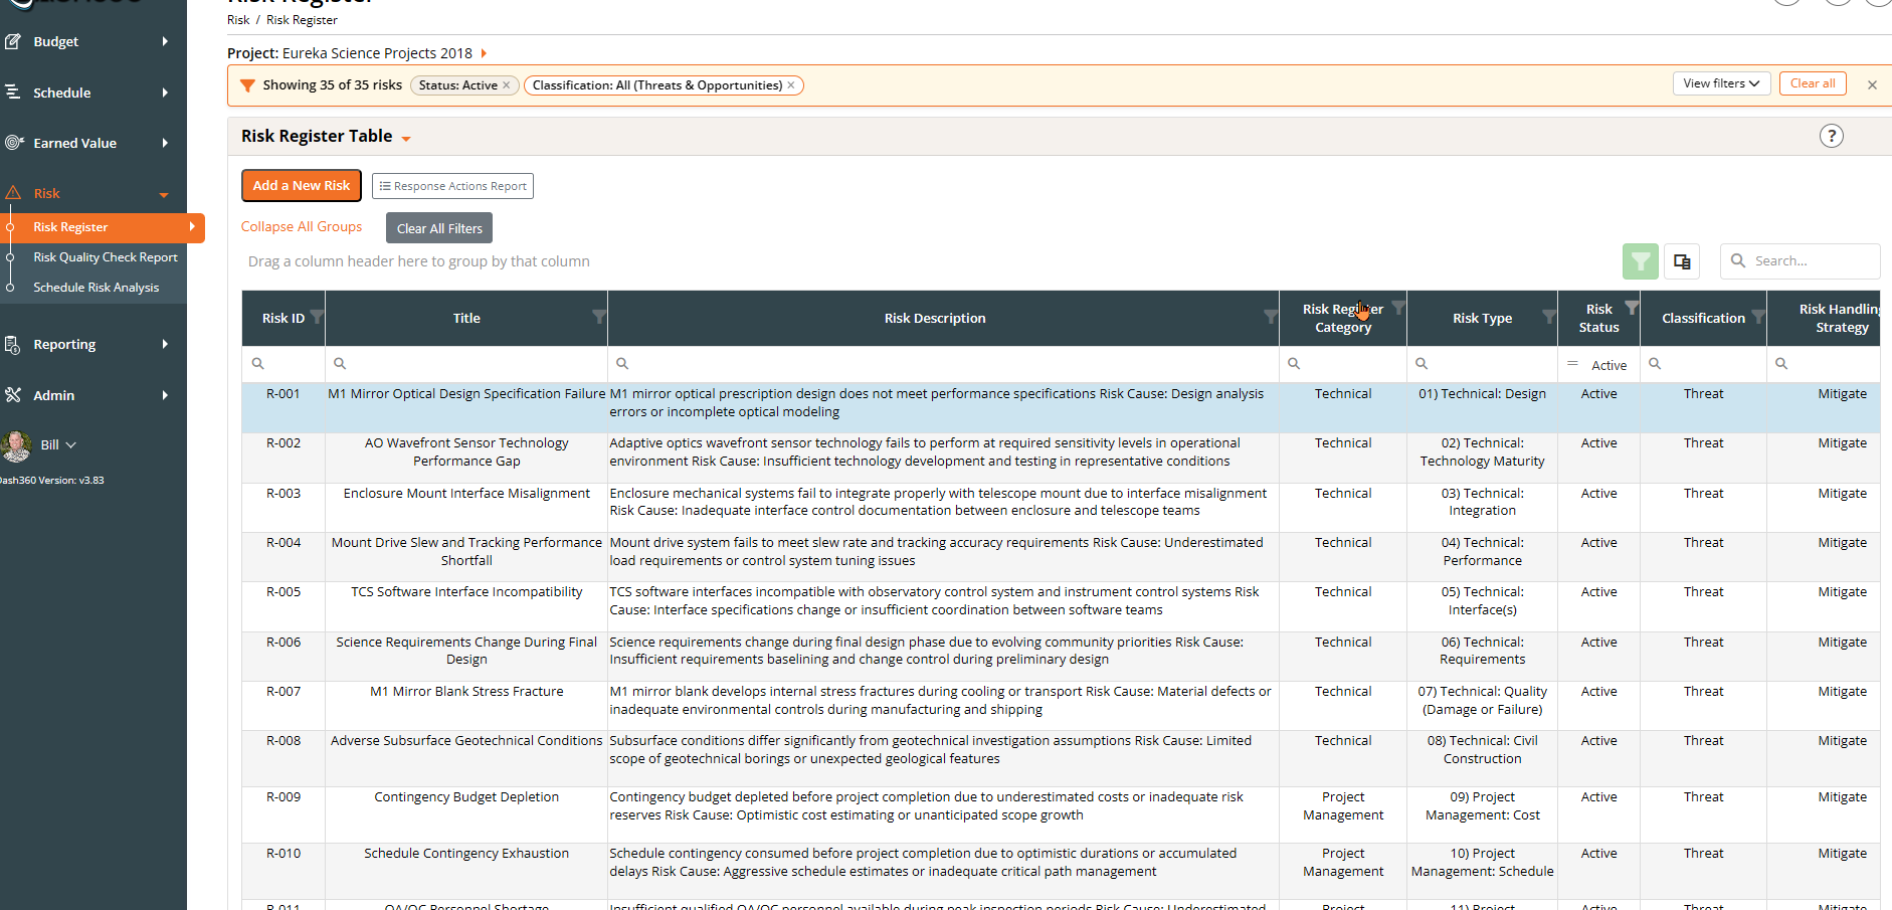Viewport: 1892px width, 910px height.
Task: Click the Admin tools icon
Action: pos(13,395)
